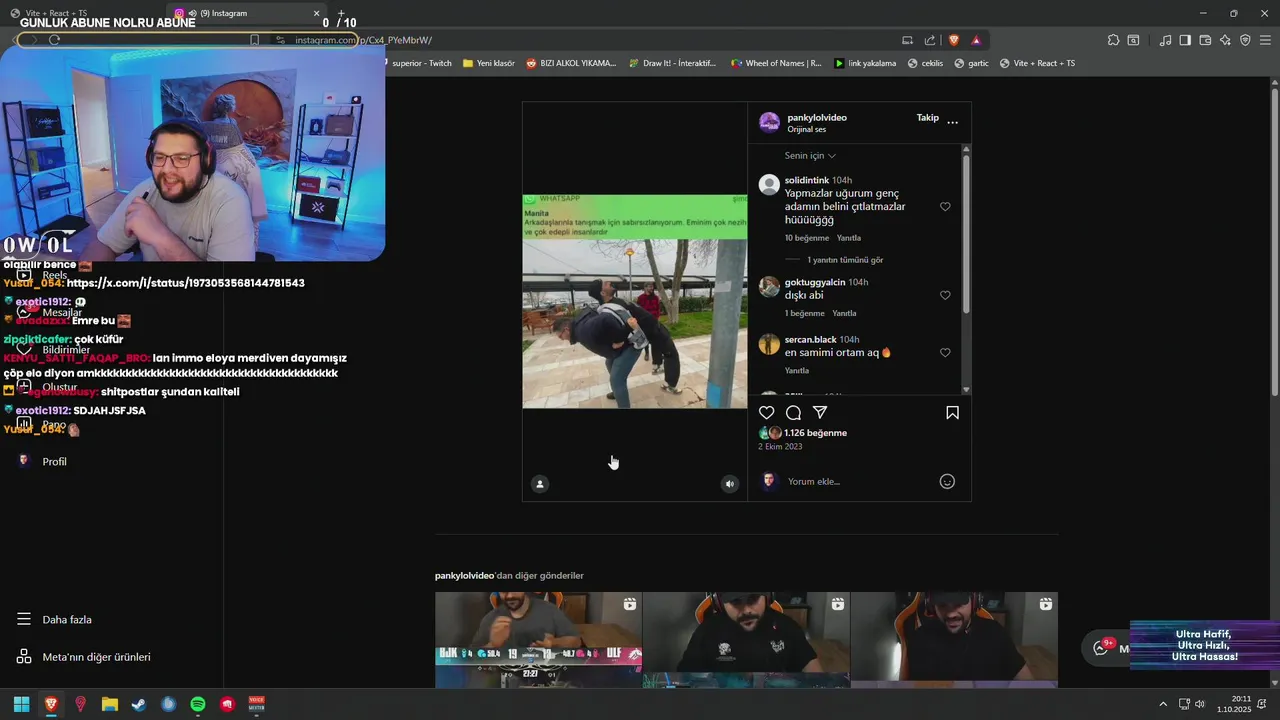Open 'gartic' bookmark
1280x720 pixels.
(971, 63)
